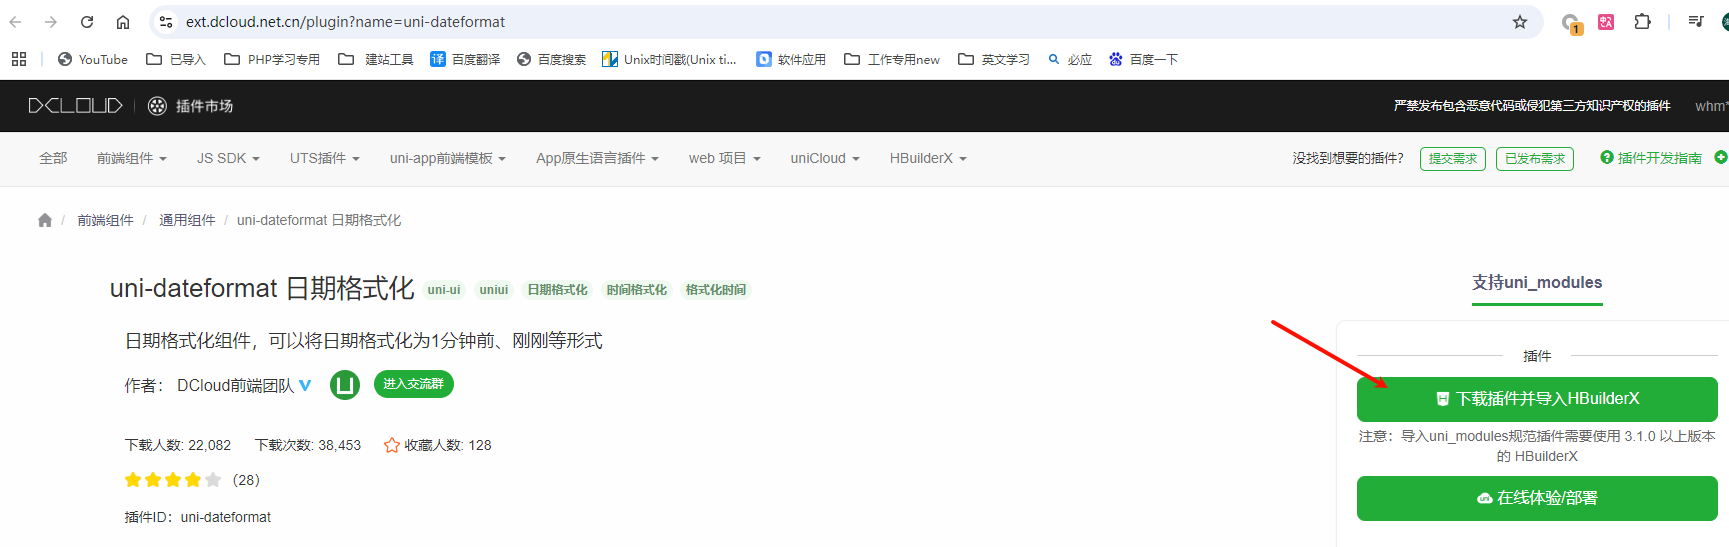Open the Unix时间戳 bookmark

click(669, 59)
